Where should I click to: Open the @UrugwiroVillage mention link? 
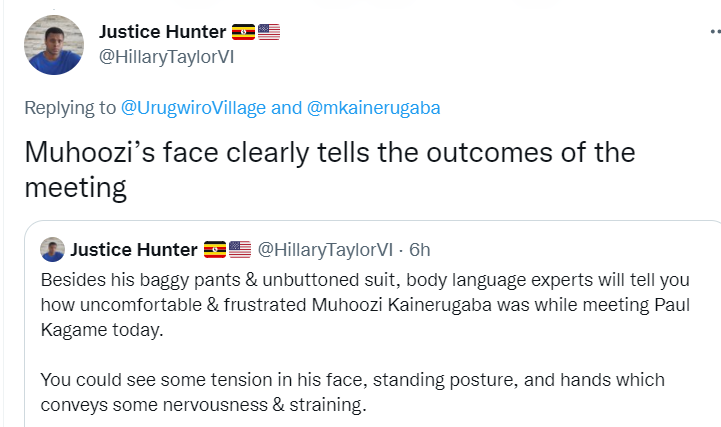pyautogui.click(x=193, y=107)
